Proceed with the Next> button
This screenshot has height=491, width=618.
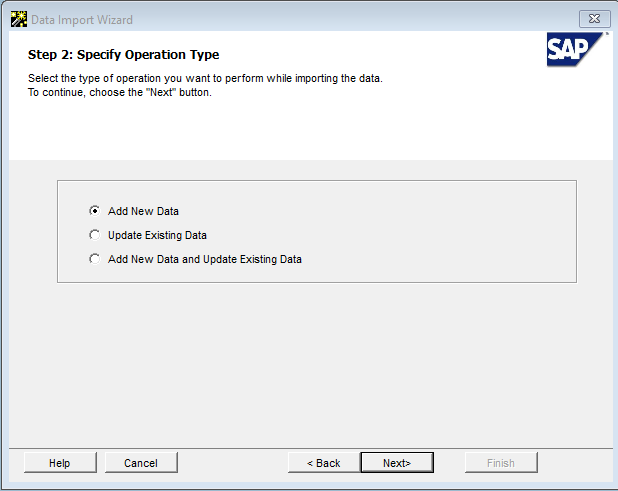tap(396, 463)
